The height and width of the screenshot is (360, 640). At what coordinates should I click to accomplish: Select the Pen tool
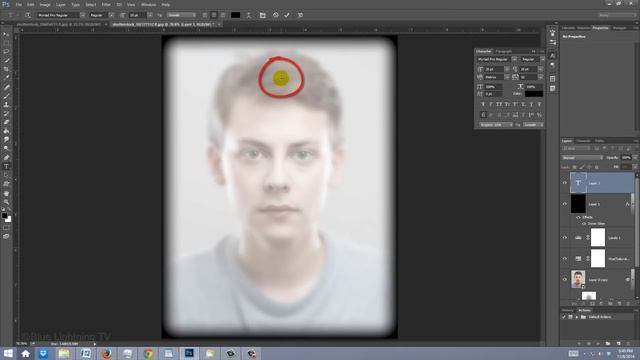(x=6, y=158)
